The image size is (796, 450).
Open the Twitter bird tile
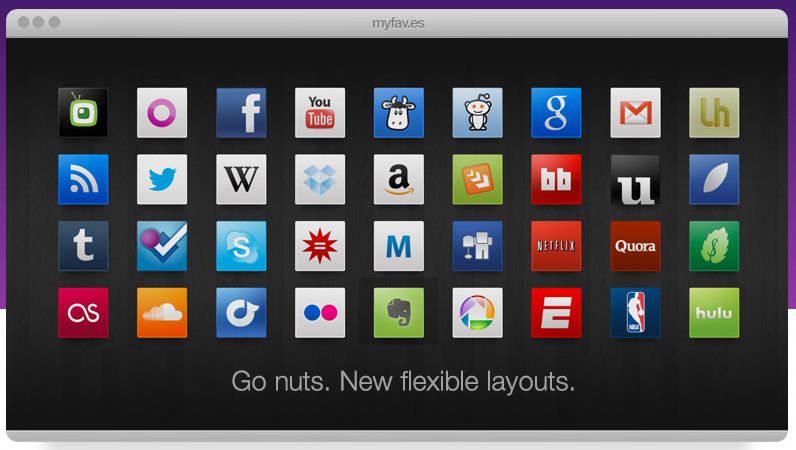[162, 179]
